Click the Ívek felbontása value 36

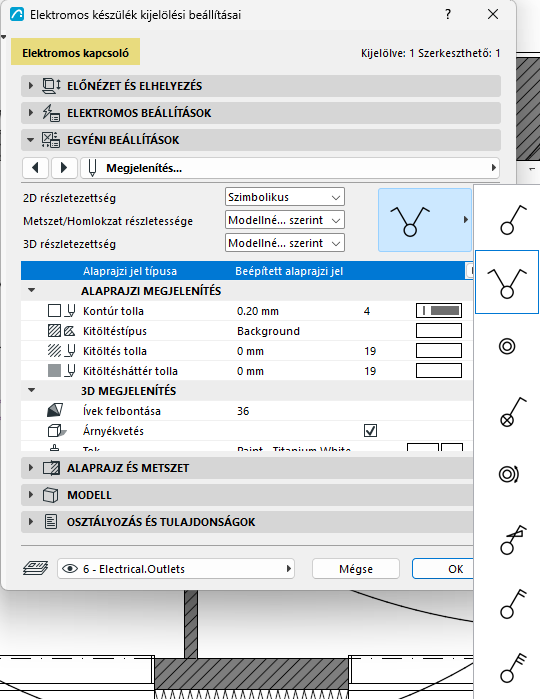coord(243,411)
